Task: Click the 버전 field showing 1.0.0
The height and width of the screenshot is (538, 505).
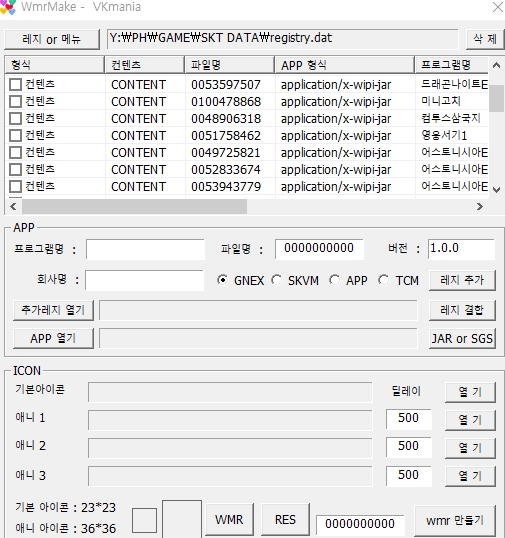Action: tap(461, 249)
